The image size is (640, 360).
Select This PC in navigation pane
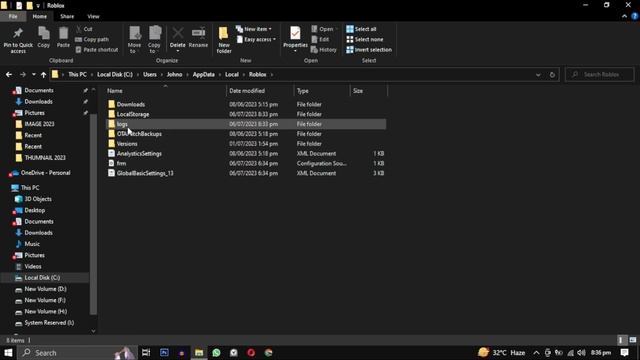pyautogui.click(x=30, y=188)
